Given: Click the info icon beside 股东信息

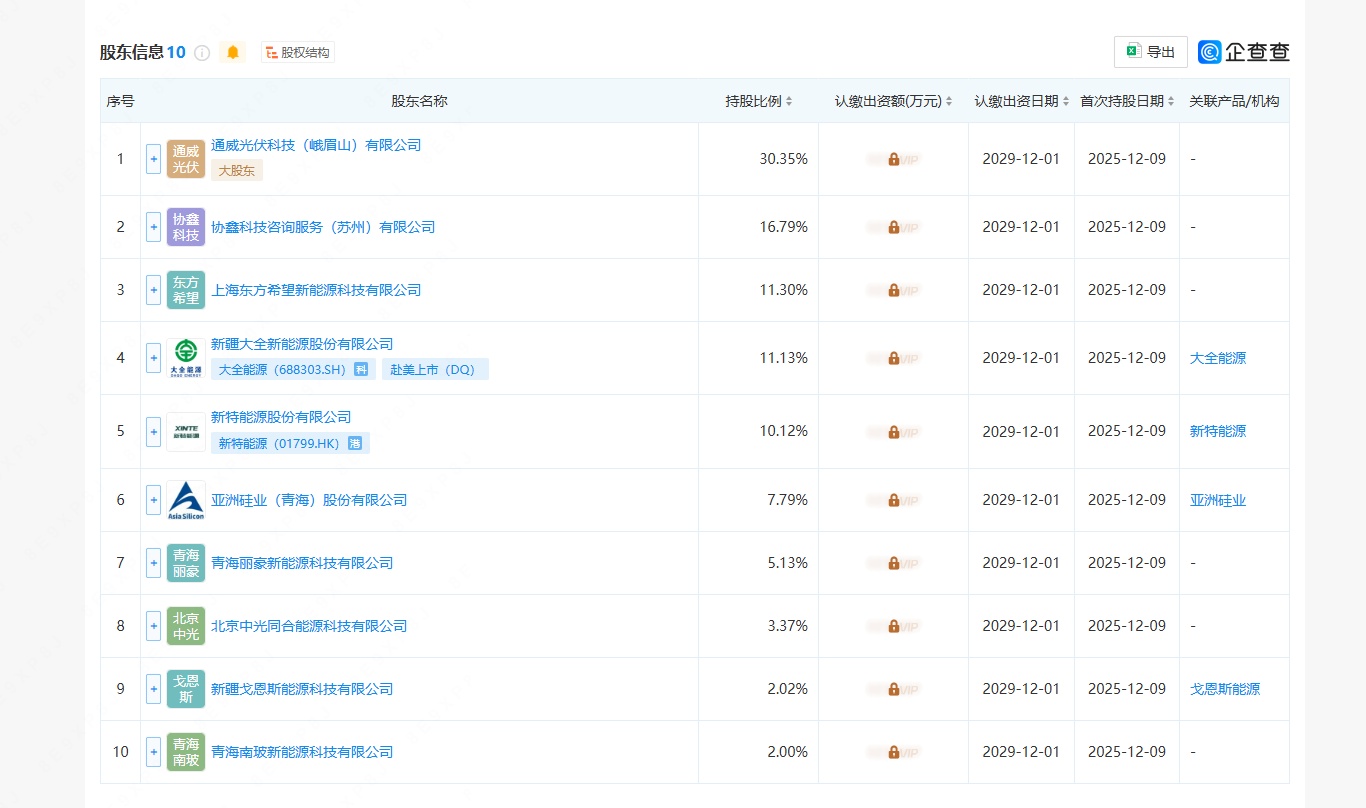Looking at the screenshot, I should (x=202, y=53).
